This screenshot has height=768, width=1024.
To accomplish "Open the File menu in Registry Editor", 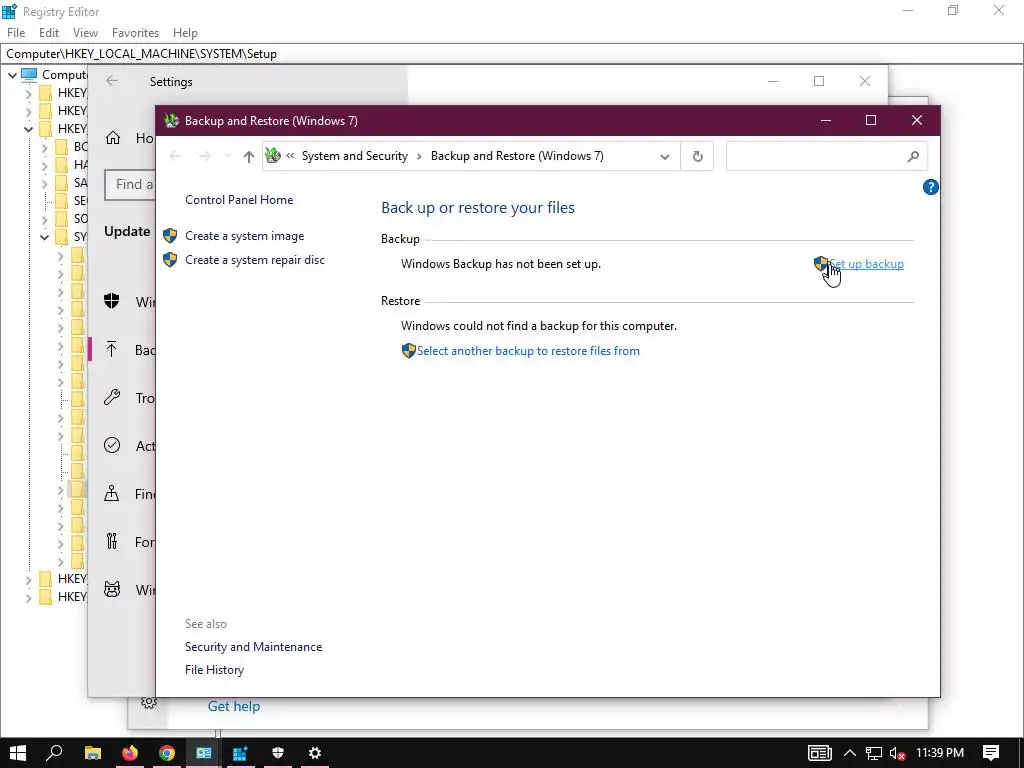I will point(16,33).
